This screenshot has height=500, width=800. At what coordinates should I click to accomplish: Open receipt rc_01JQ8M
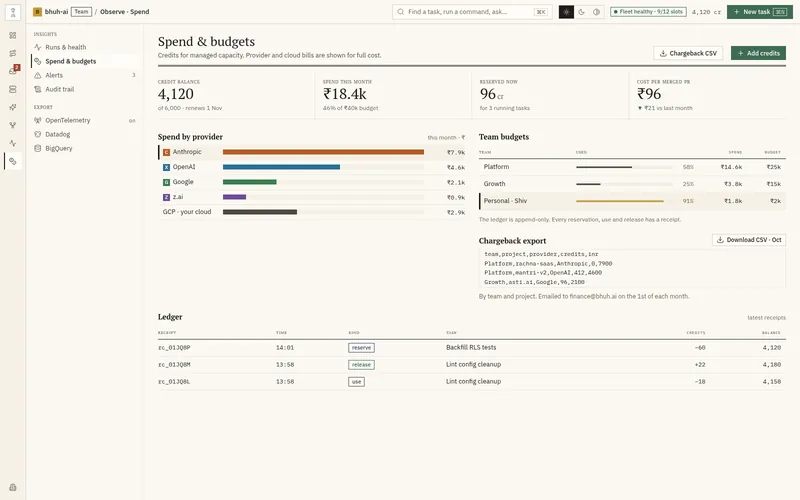[174, 365]
